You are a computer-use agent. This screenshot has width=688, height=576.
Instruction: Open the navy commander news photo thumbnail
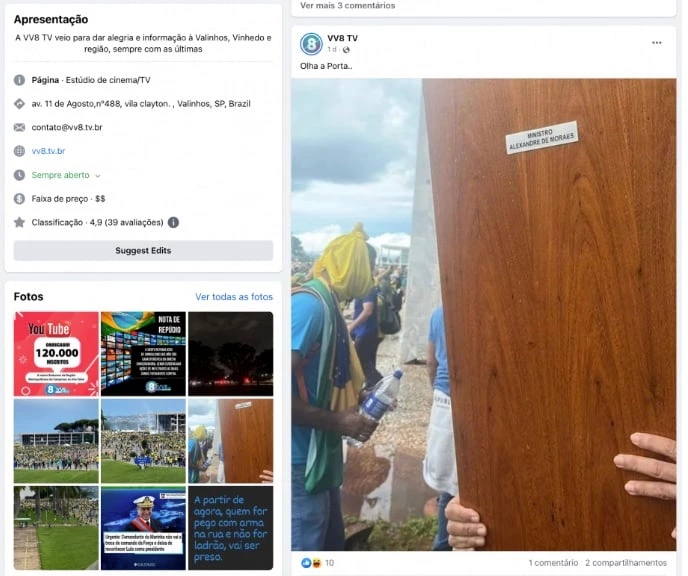point(143,528)
